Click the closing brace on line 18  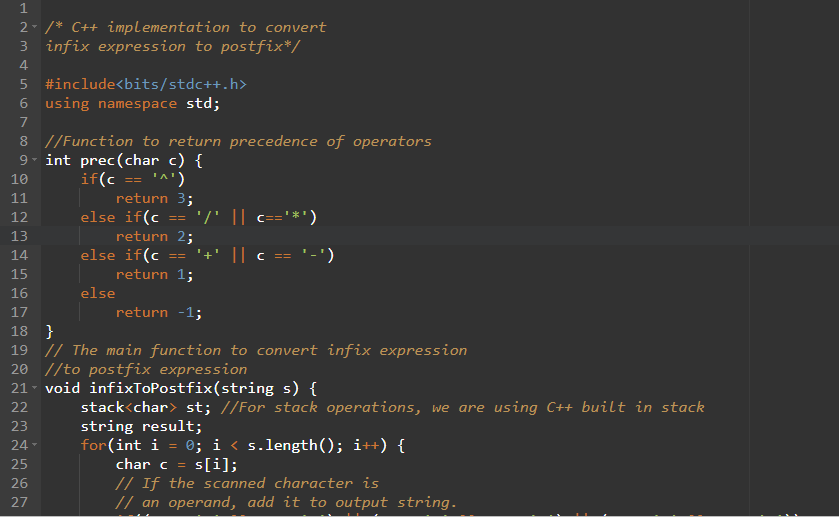coord(50,331)
